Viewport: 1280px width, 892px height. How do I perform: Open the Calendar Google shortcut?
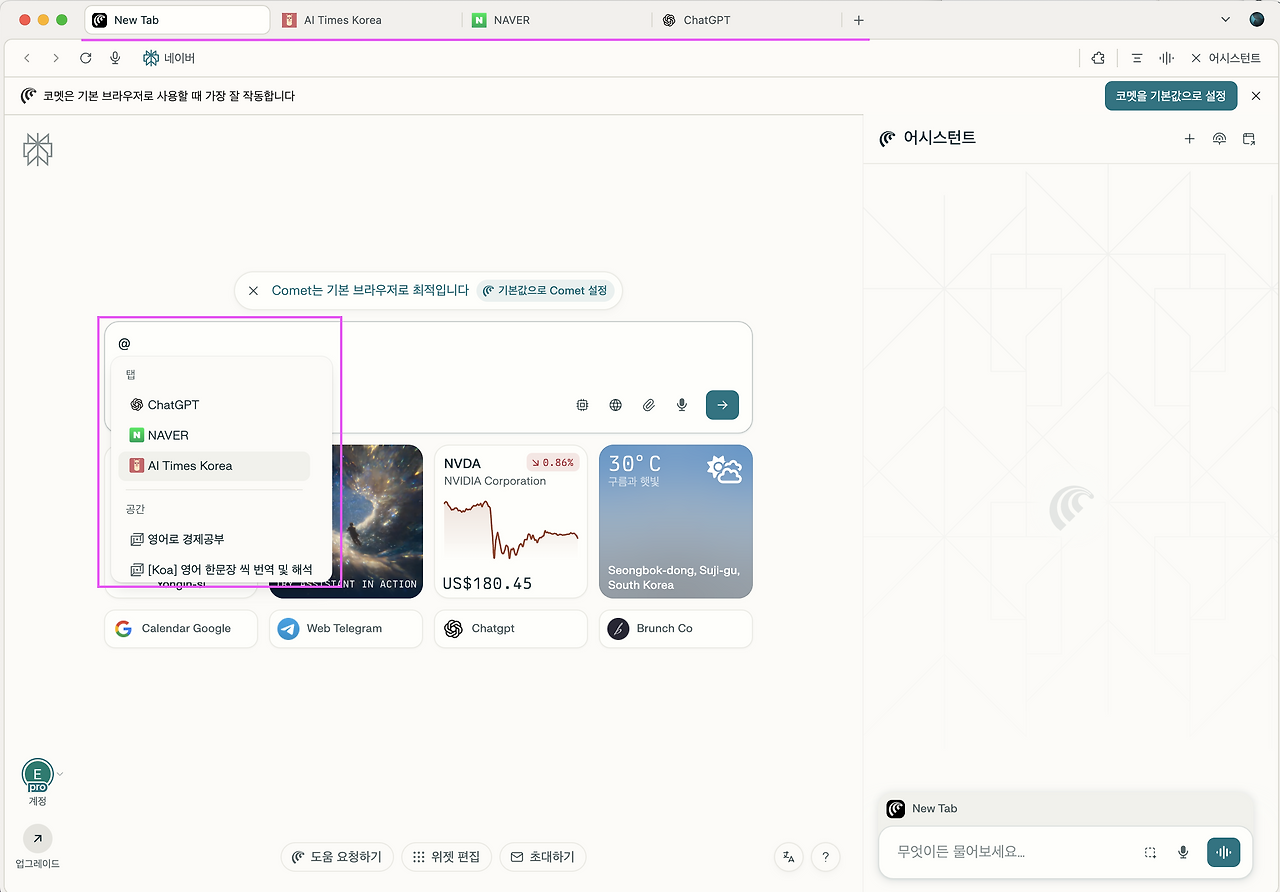click(x=181, y=629)
